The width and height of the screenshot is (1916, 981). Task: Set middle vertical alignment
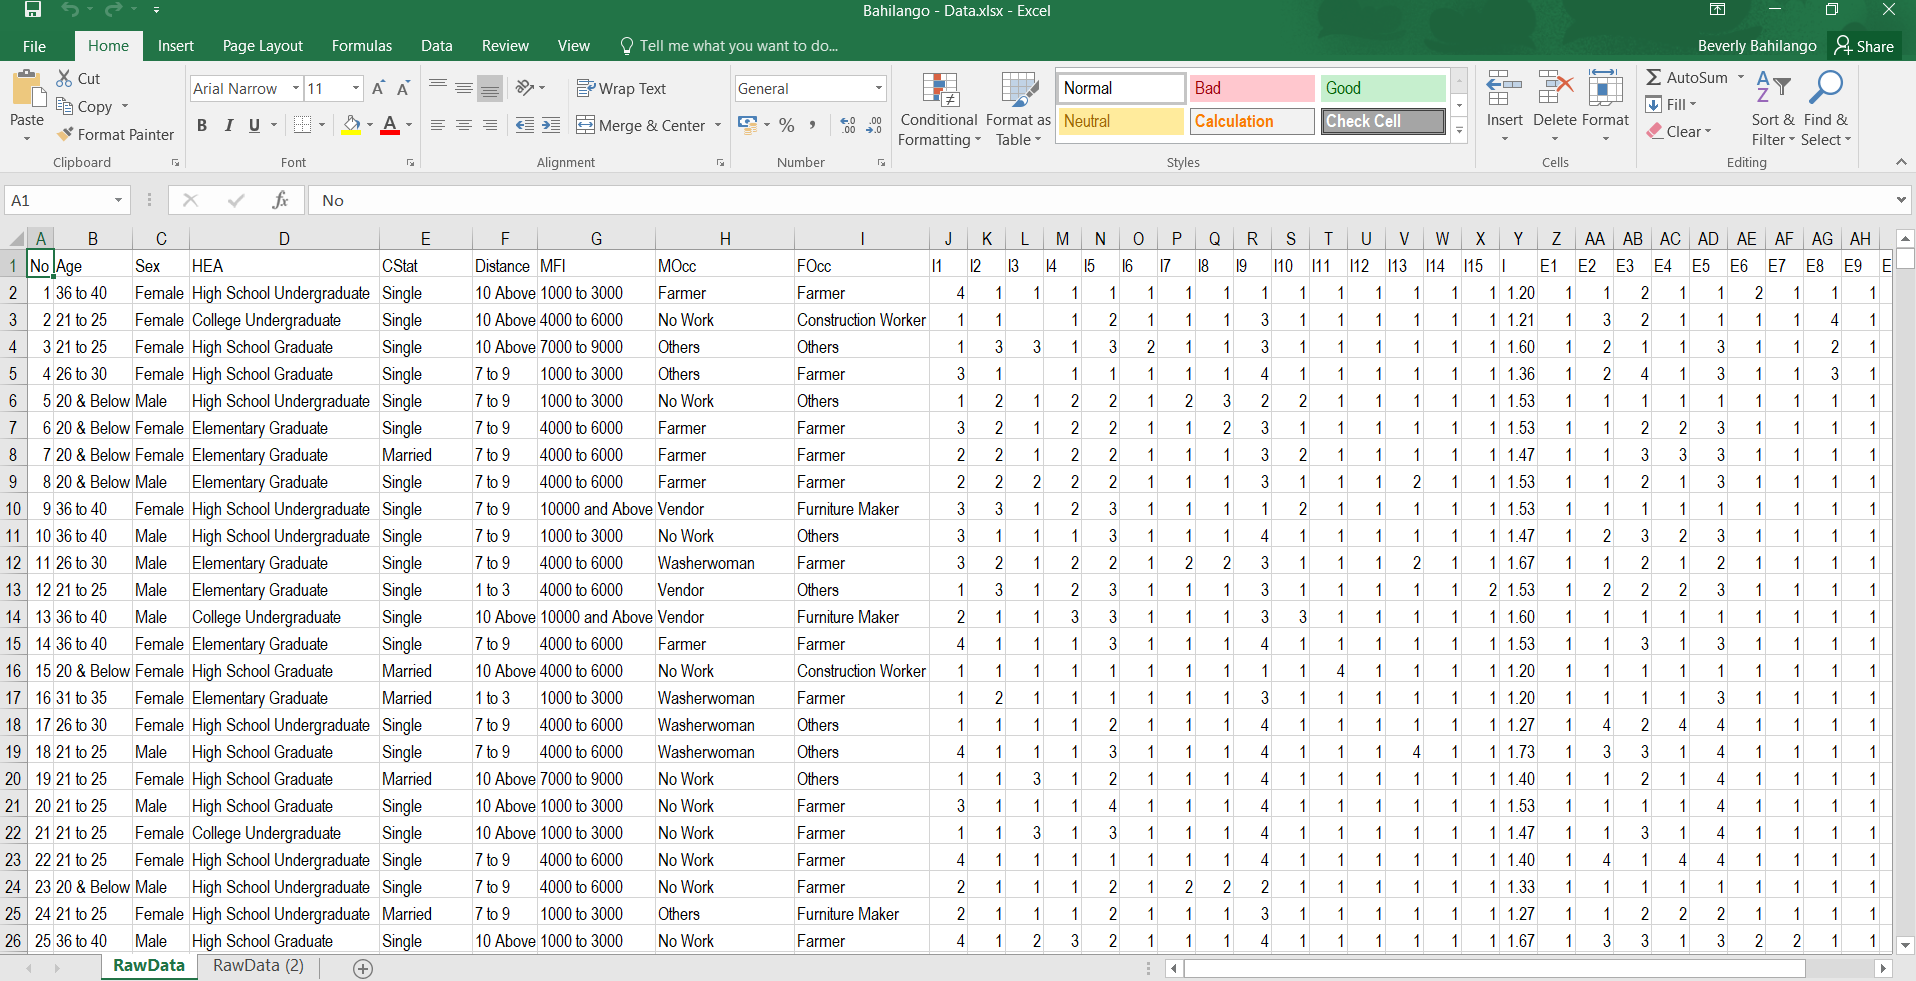(464, 88)
